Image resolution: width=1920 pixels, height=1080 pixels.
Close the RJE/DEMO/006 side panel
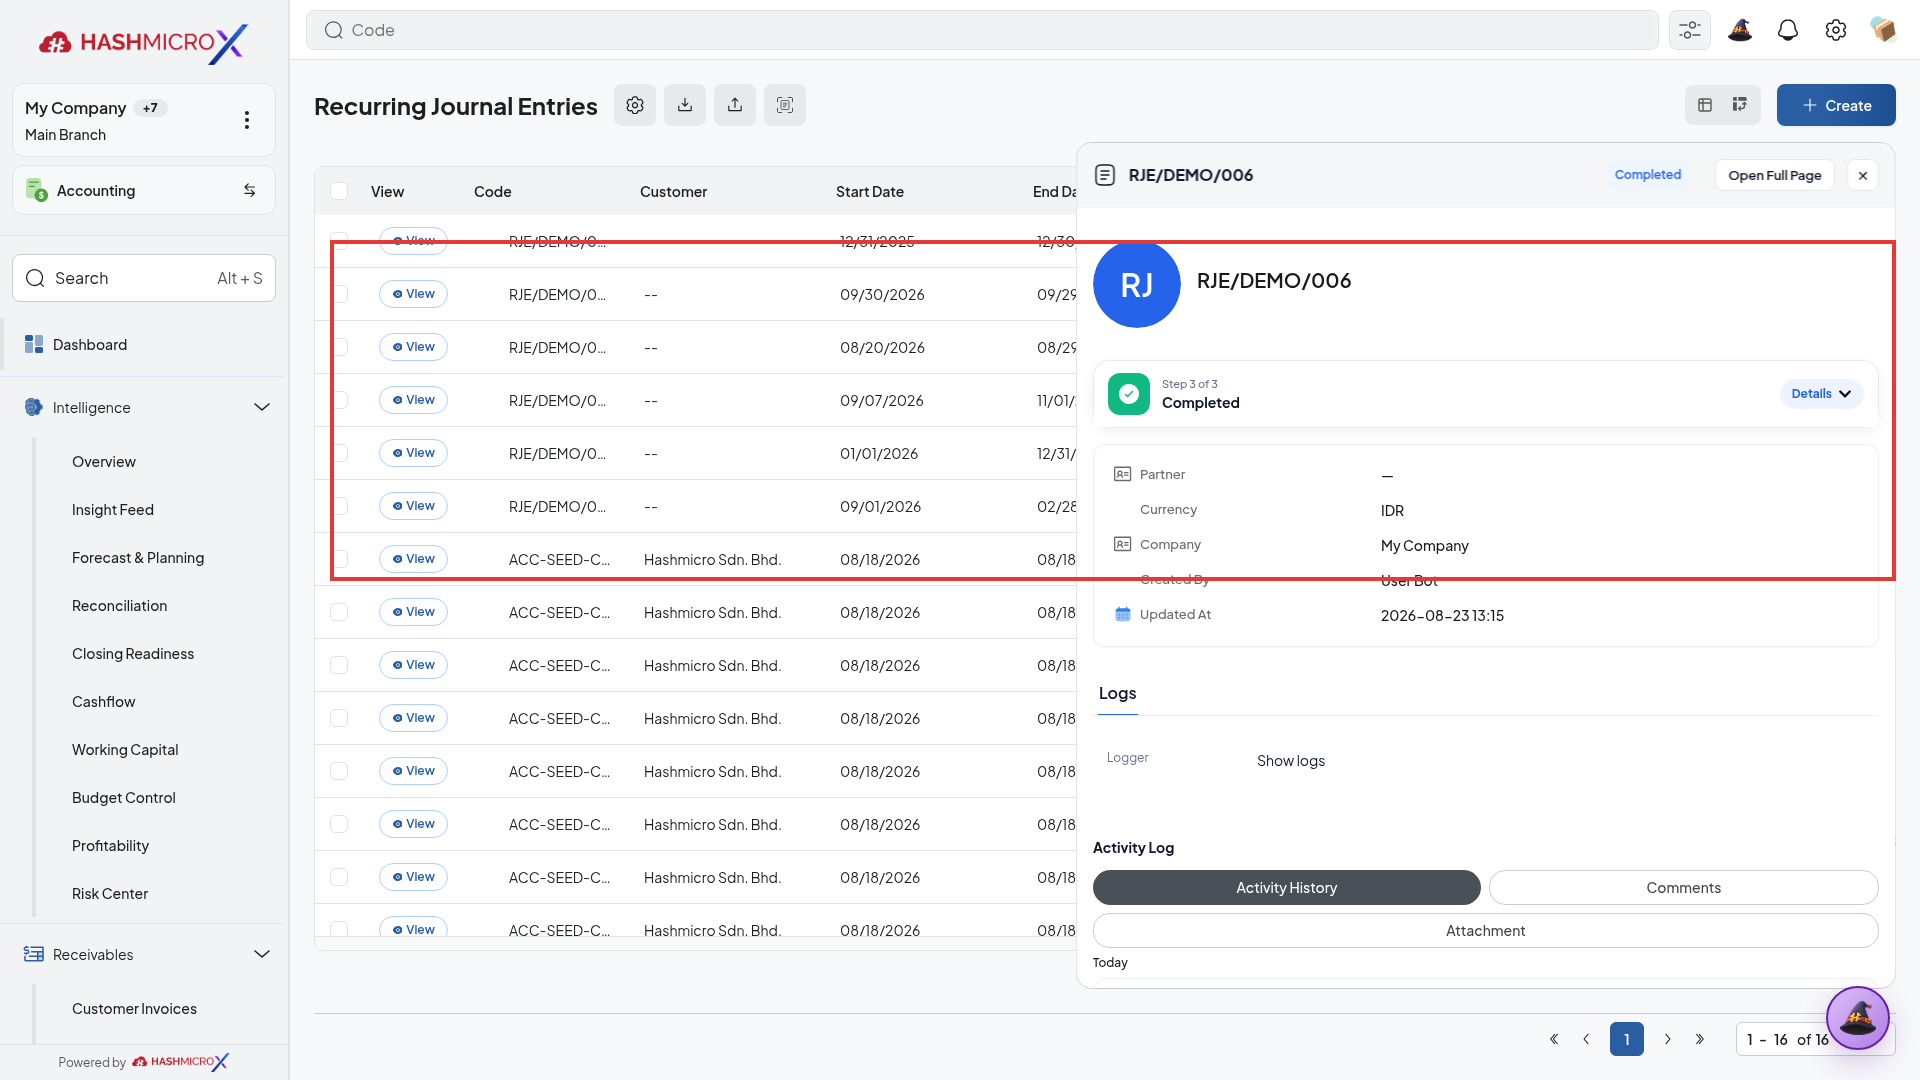[1863, 175]
